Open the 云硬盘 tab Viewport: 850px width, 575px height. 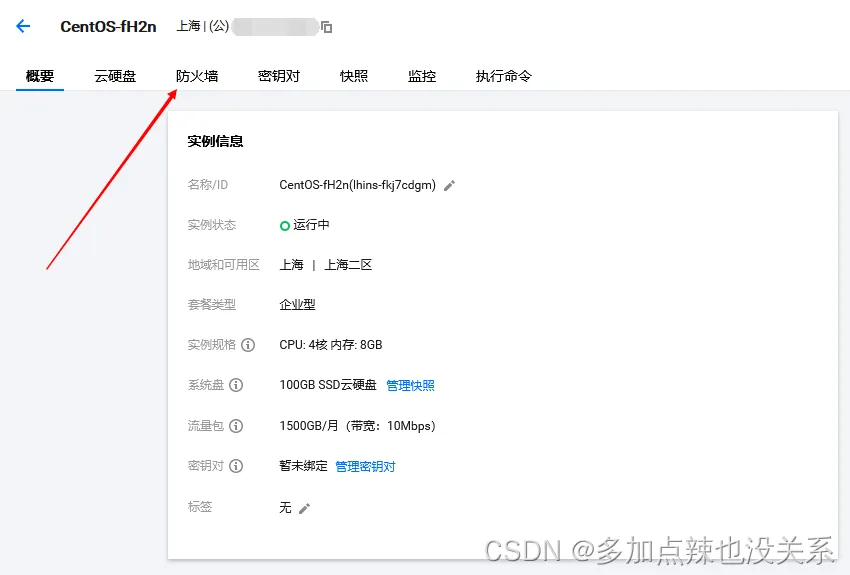coord(115,76)
